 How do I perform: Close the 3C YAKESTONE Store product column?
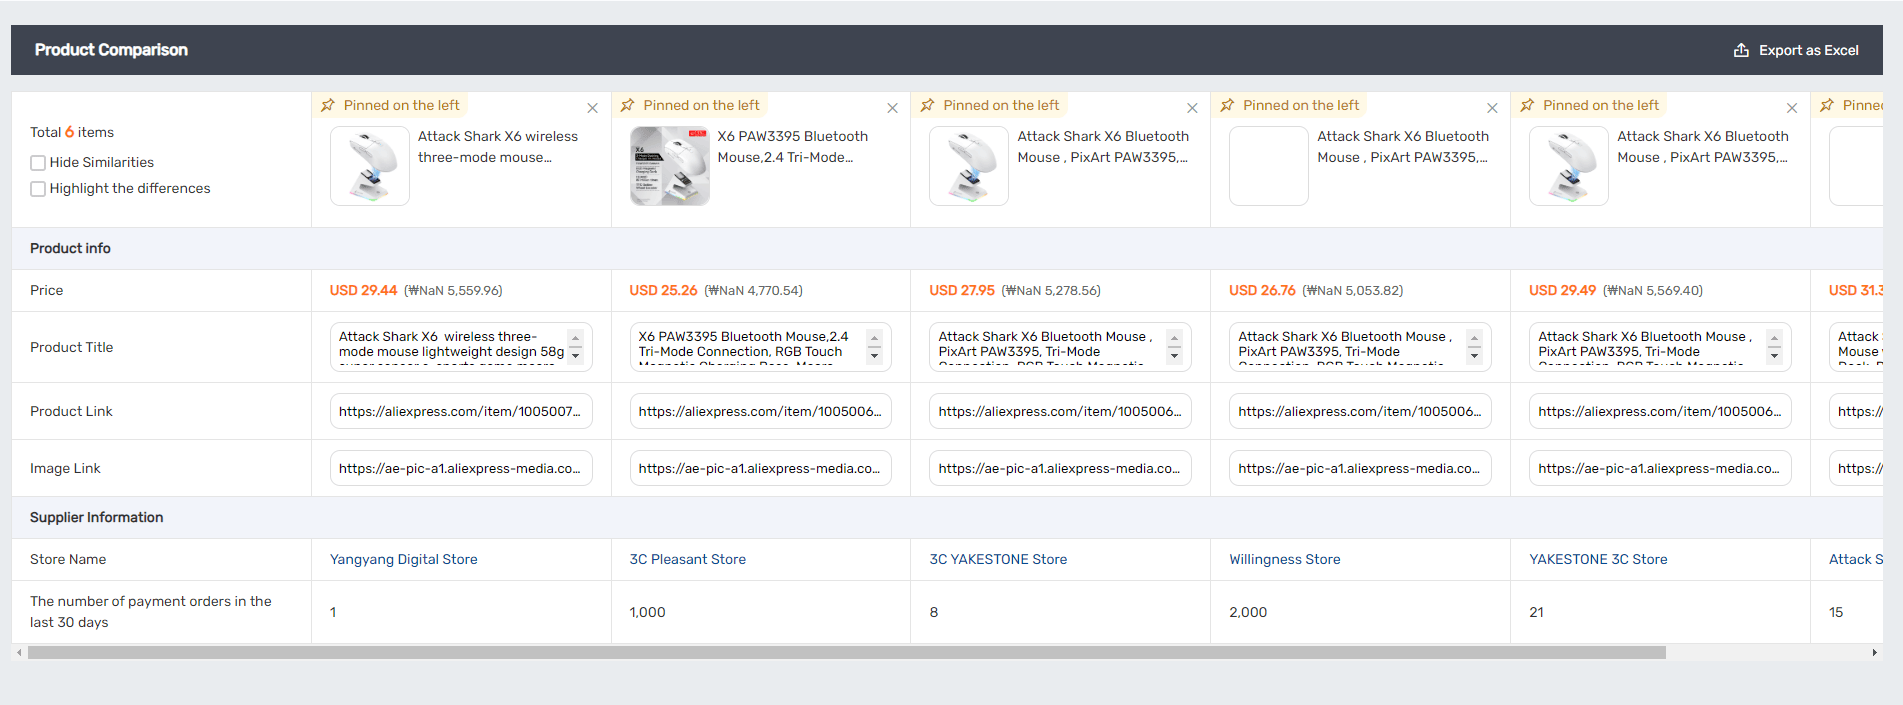click(1192, 108)
